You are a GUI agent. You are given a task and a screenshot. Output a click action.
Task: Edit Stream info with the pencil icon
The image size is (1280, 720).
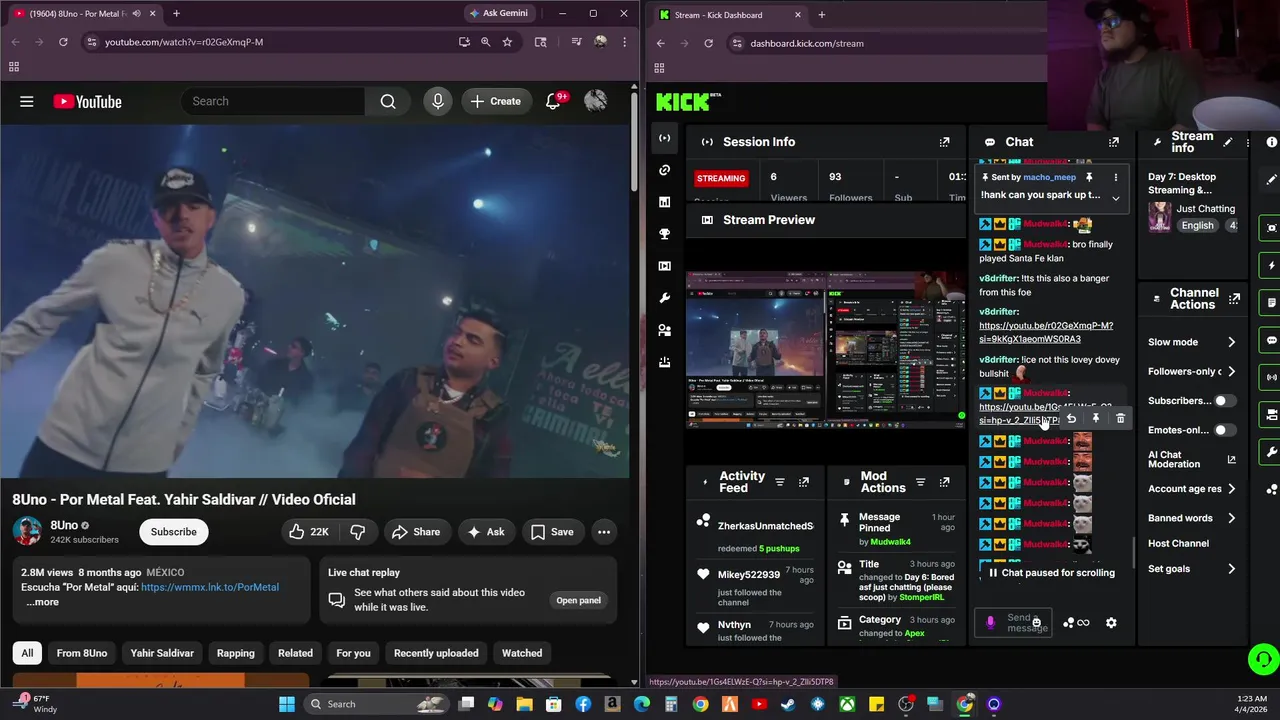pyautogui.click(x=1228, y=142)
